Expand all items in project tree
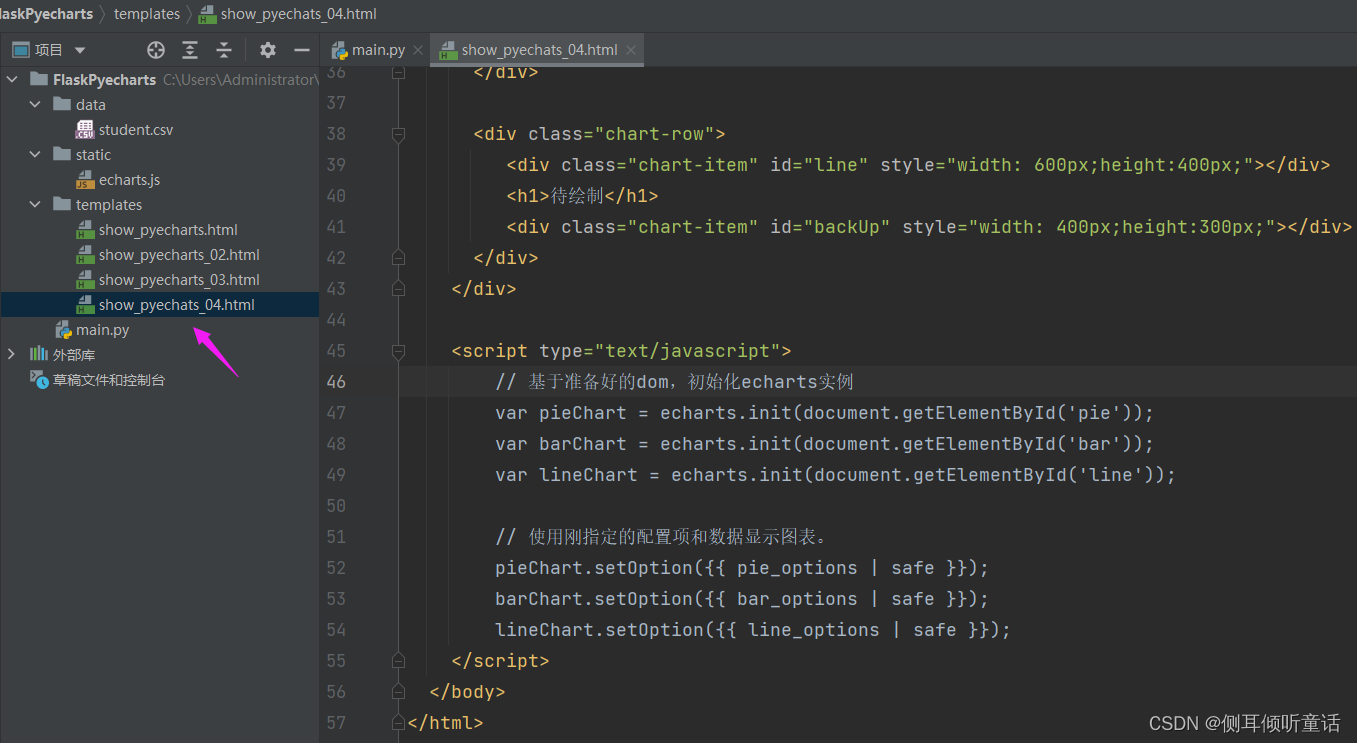The height and width of the screenshot is (743, 1357). click(x=189, y=50)
